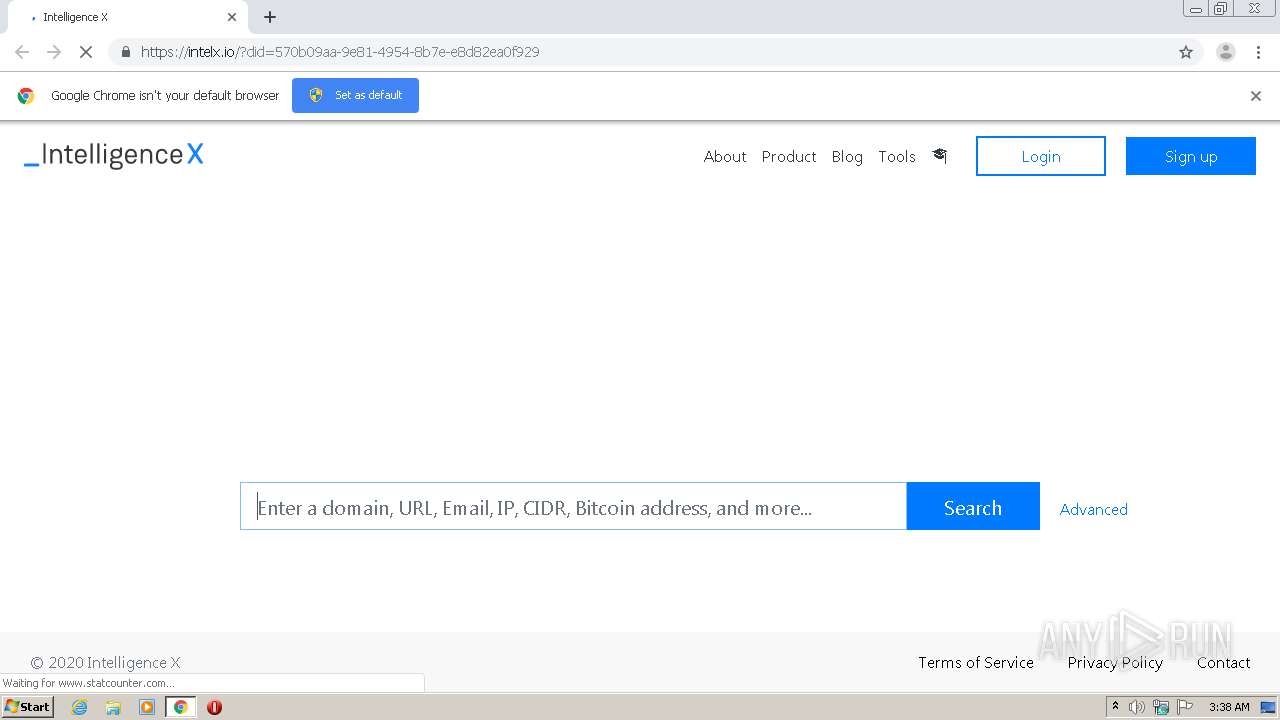Click the system clock showing 3:38 AM
This screenshot has height=720, width=1280.
tap(1229, 707)
